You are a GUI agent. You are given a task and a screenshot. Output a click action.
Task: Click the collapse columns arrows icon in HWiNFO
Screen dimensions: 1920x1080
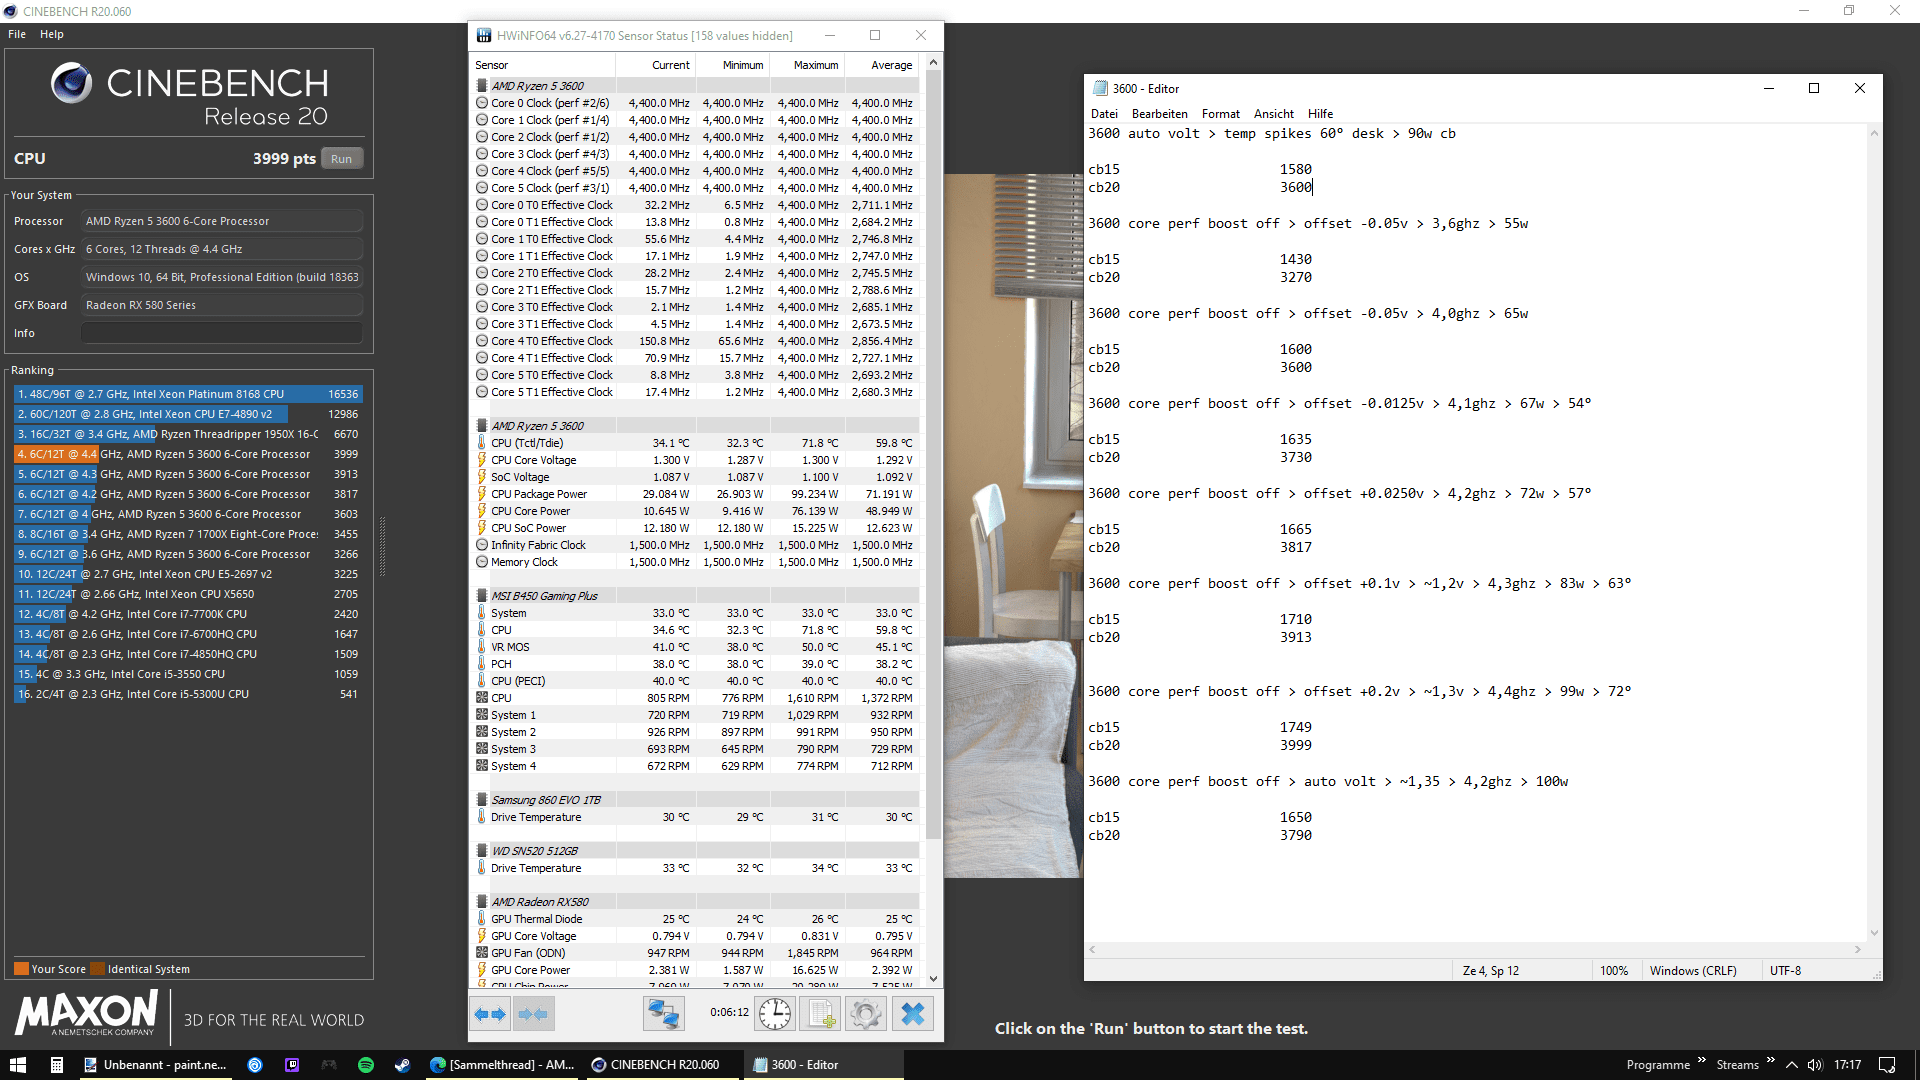tap(533, 1014)
